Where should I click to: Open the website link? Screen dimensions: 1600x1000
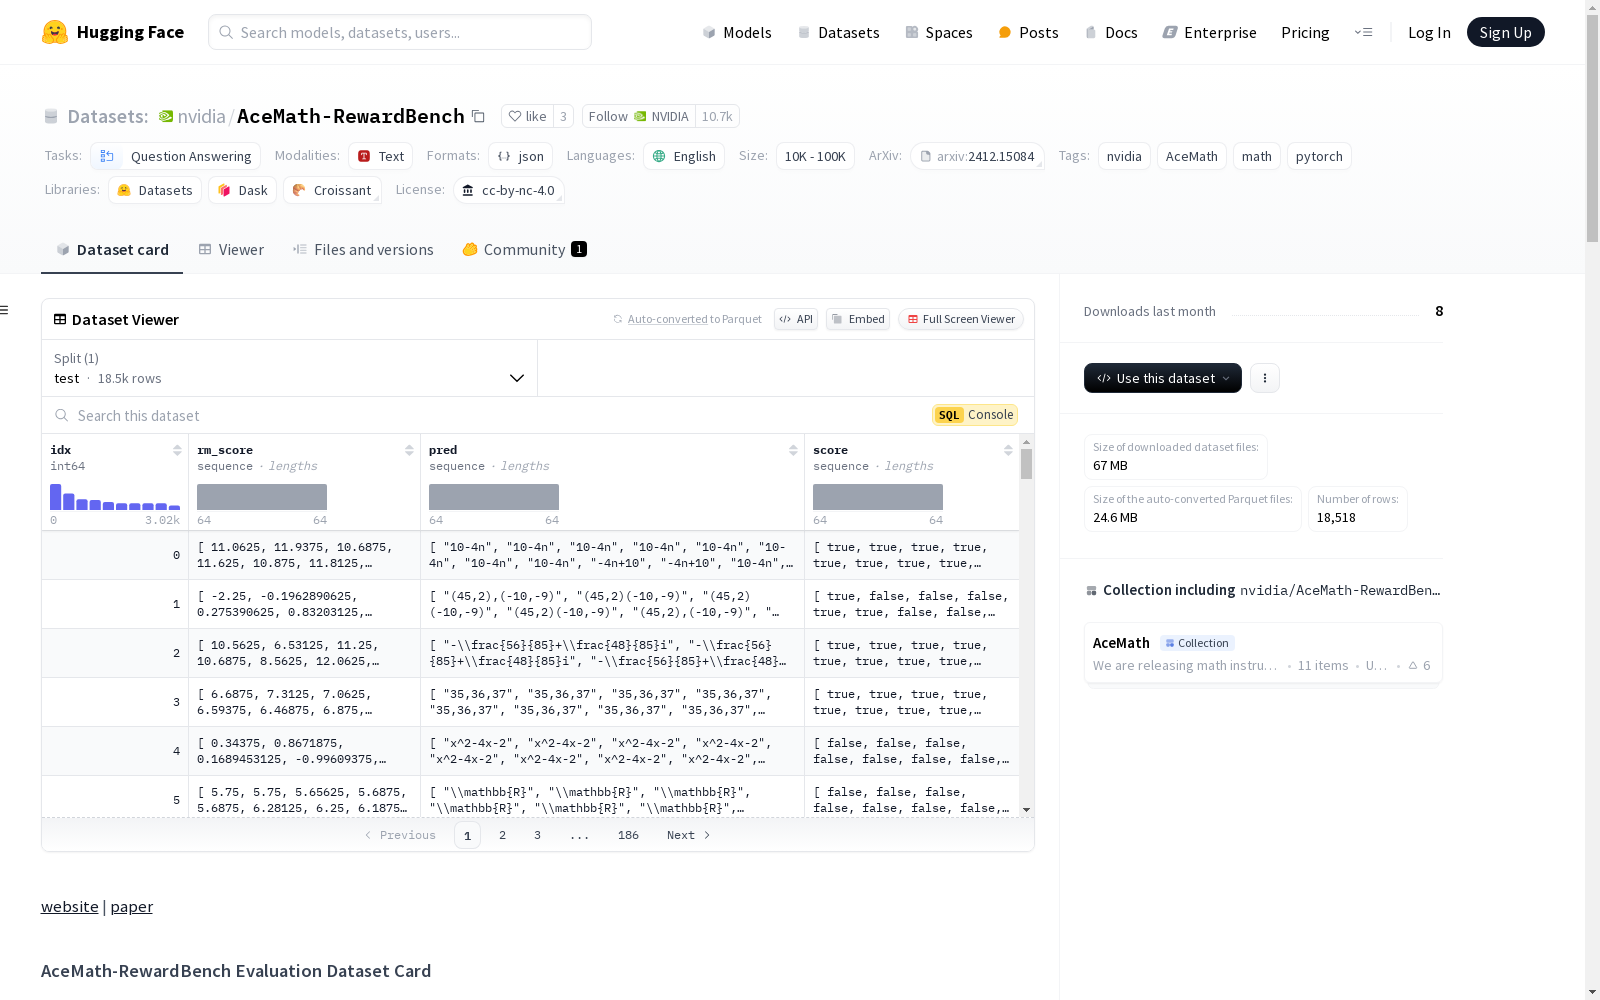click(70, 906)
